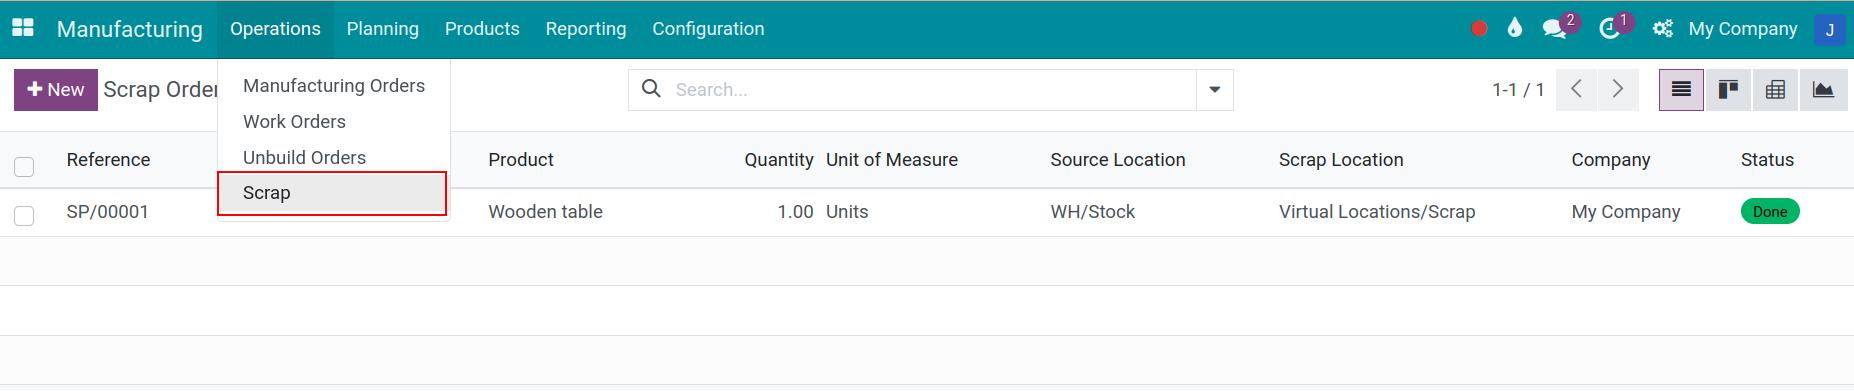The height and width of the screenshot is (391, 1854).
Task: Sort by Unit of Measure column header
Action: 892,160
